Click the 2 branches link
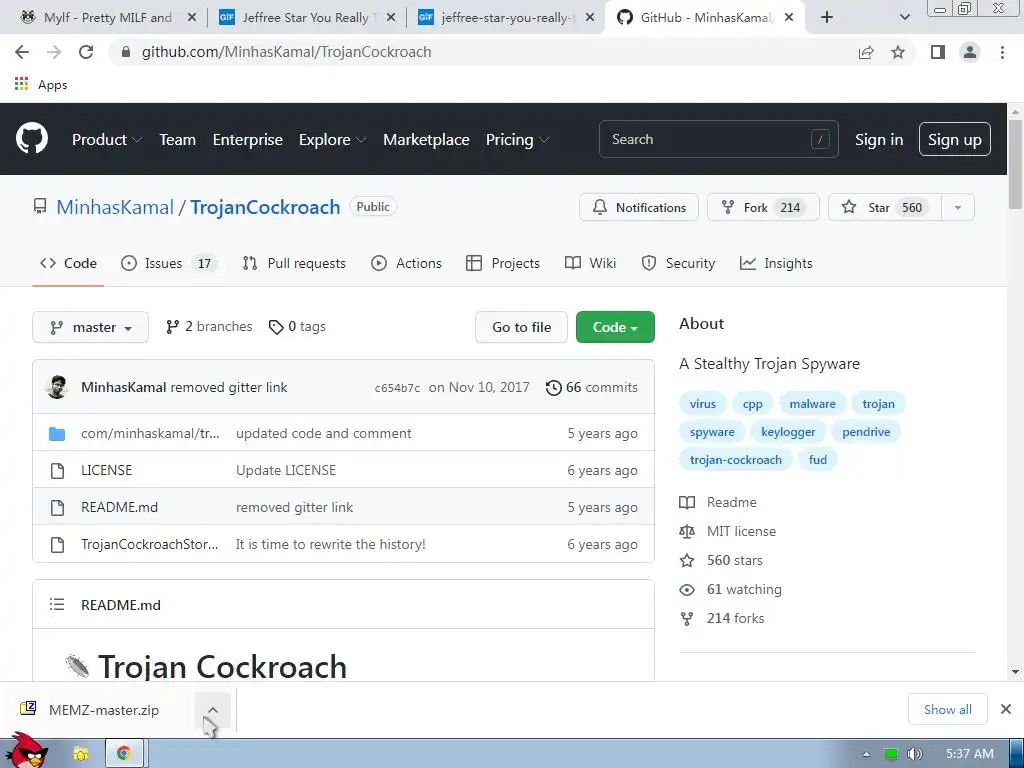The height and width of the screenshot is (768, 1024). (209, 327)
